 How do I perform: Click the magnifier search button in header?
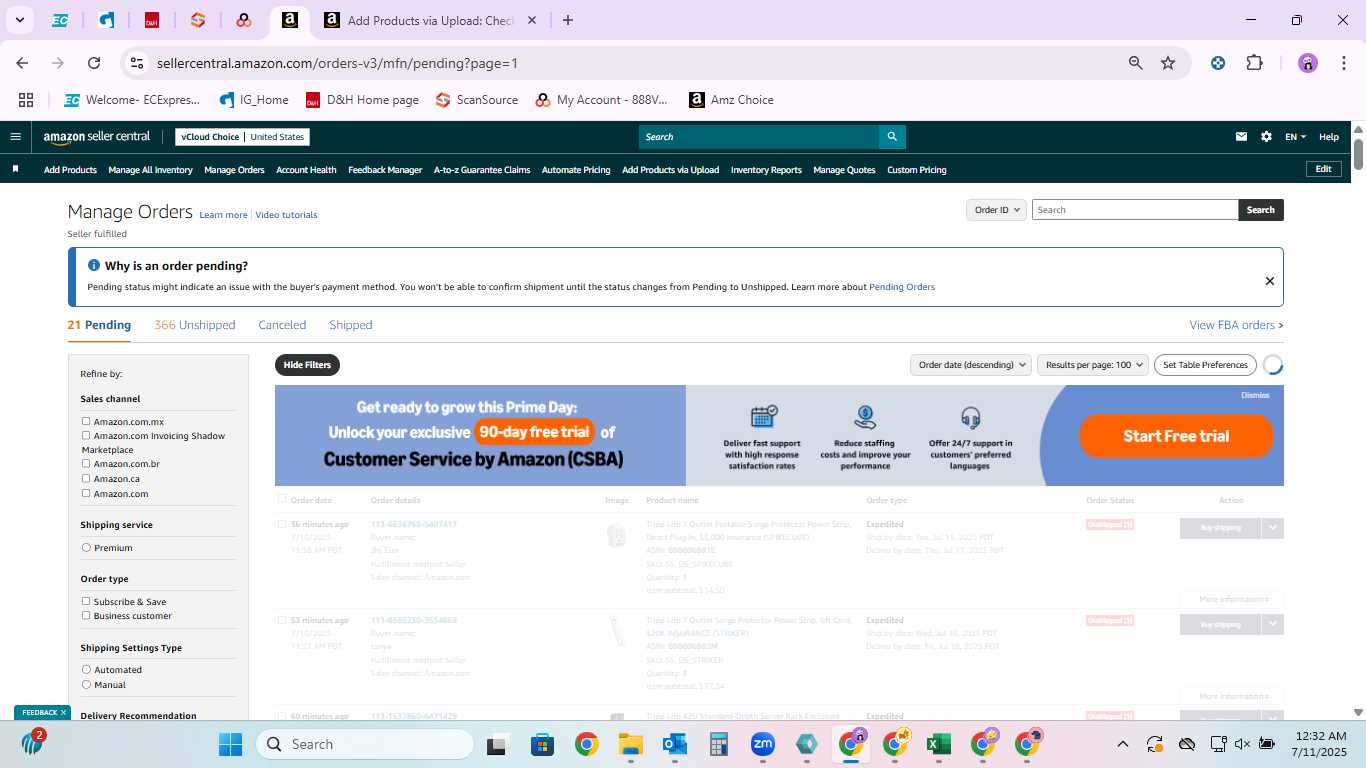coord(892,137)
